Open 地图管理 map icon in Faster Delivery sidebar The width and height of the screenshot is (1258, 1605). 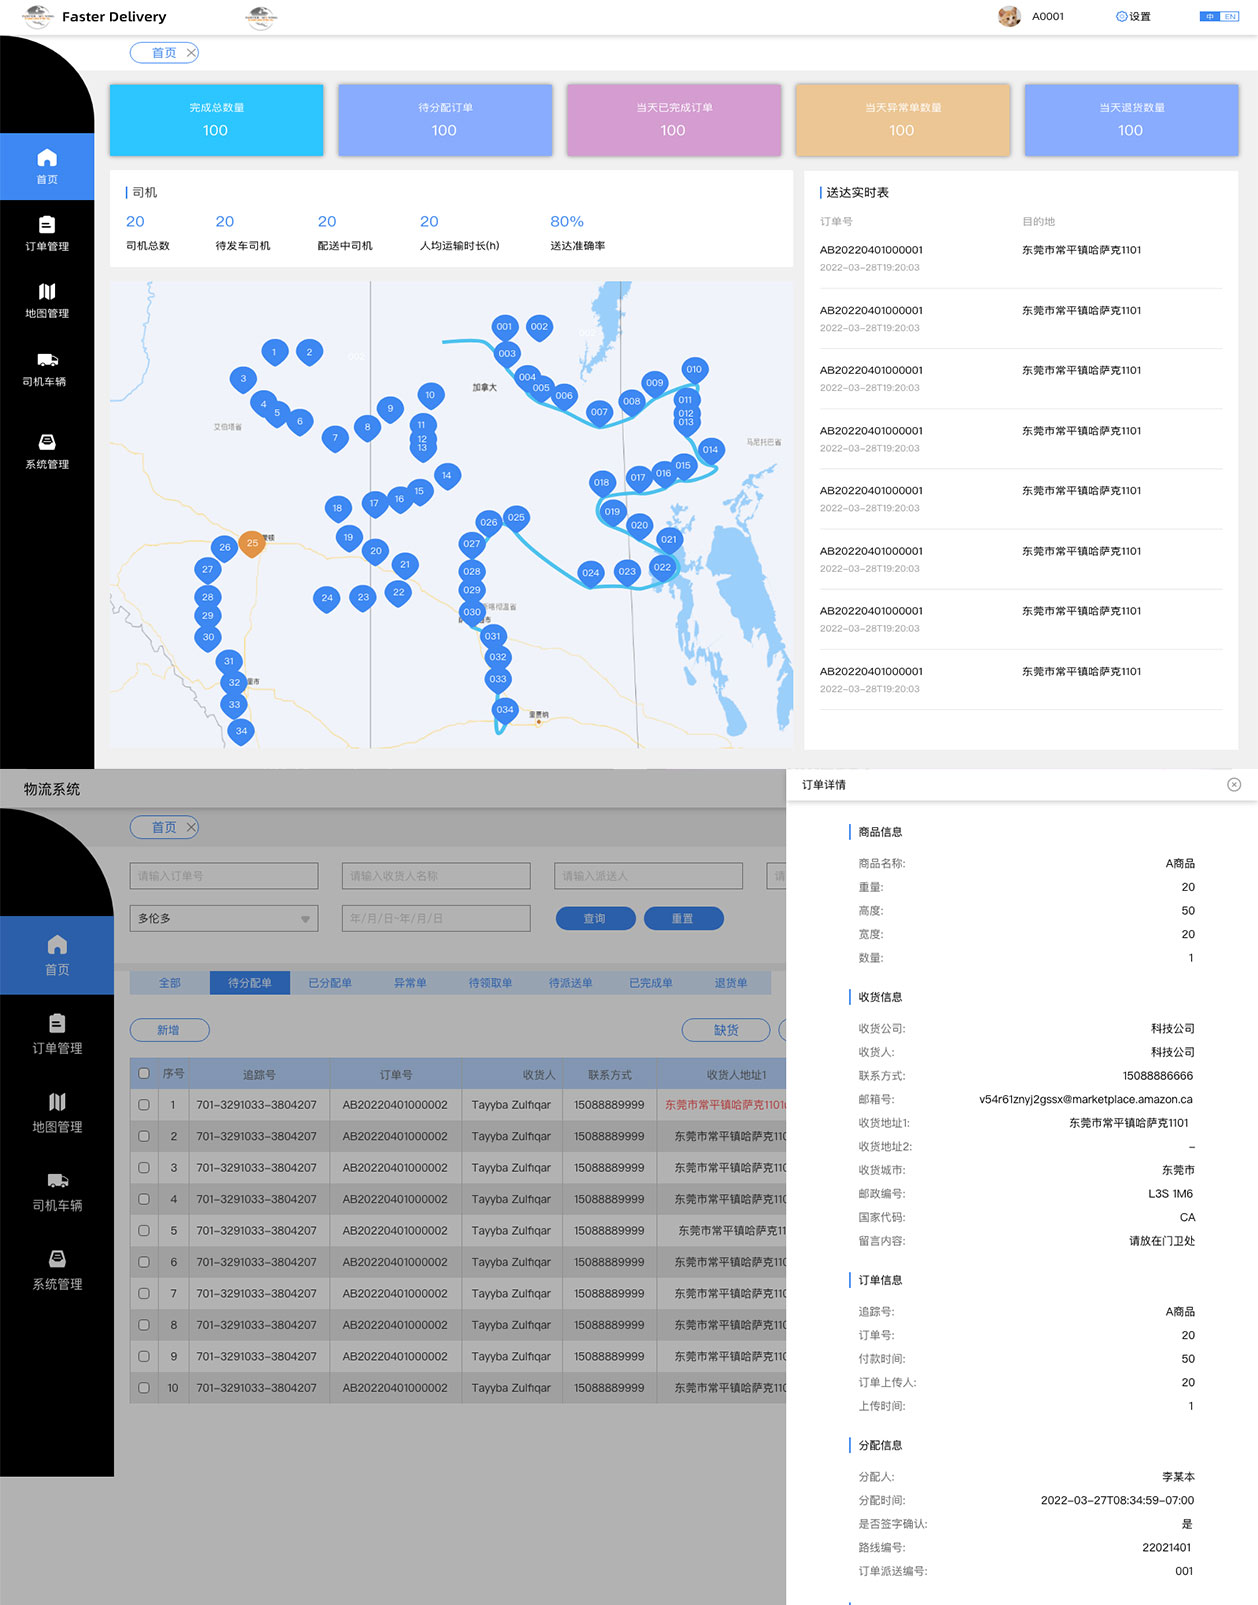pos(47,292)
